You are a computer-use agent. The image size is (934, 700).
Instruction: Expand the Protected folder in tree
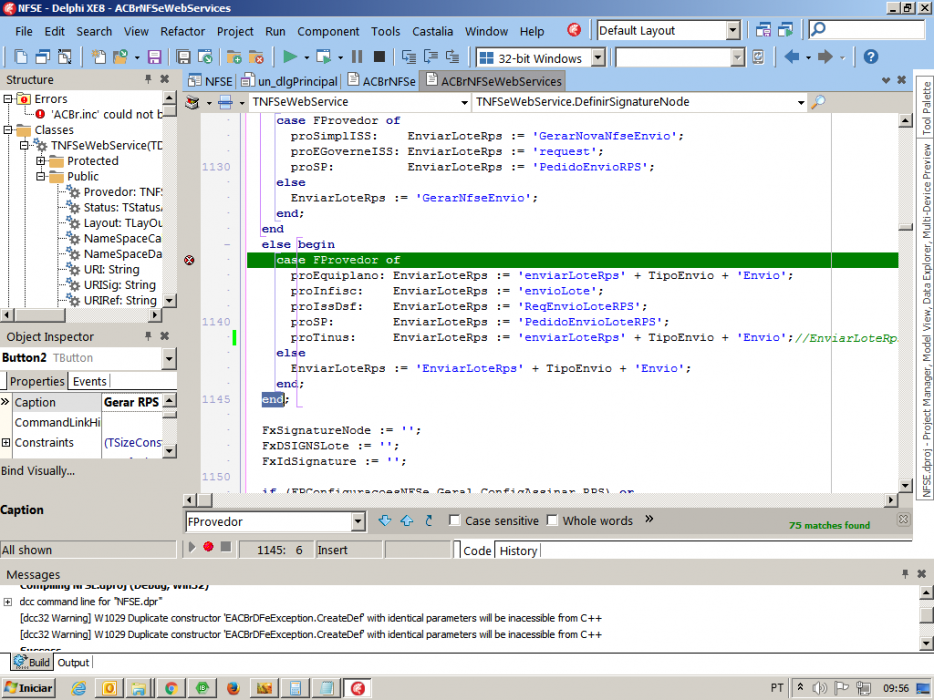[41, 161]
